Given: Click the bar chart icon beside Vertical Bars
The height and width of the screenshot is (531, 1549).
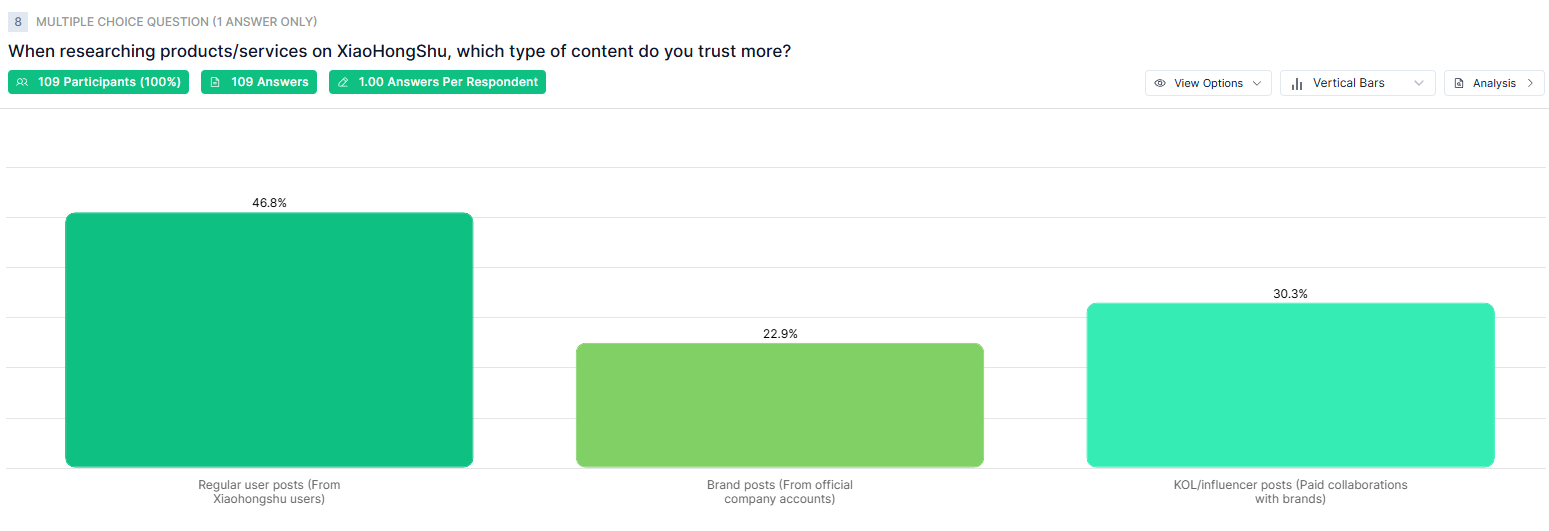Looking at the screenshot, I should tap(1297, 83).
